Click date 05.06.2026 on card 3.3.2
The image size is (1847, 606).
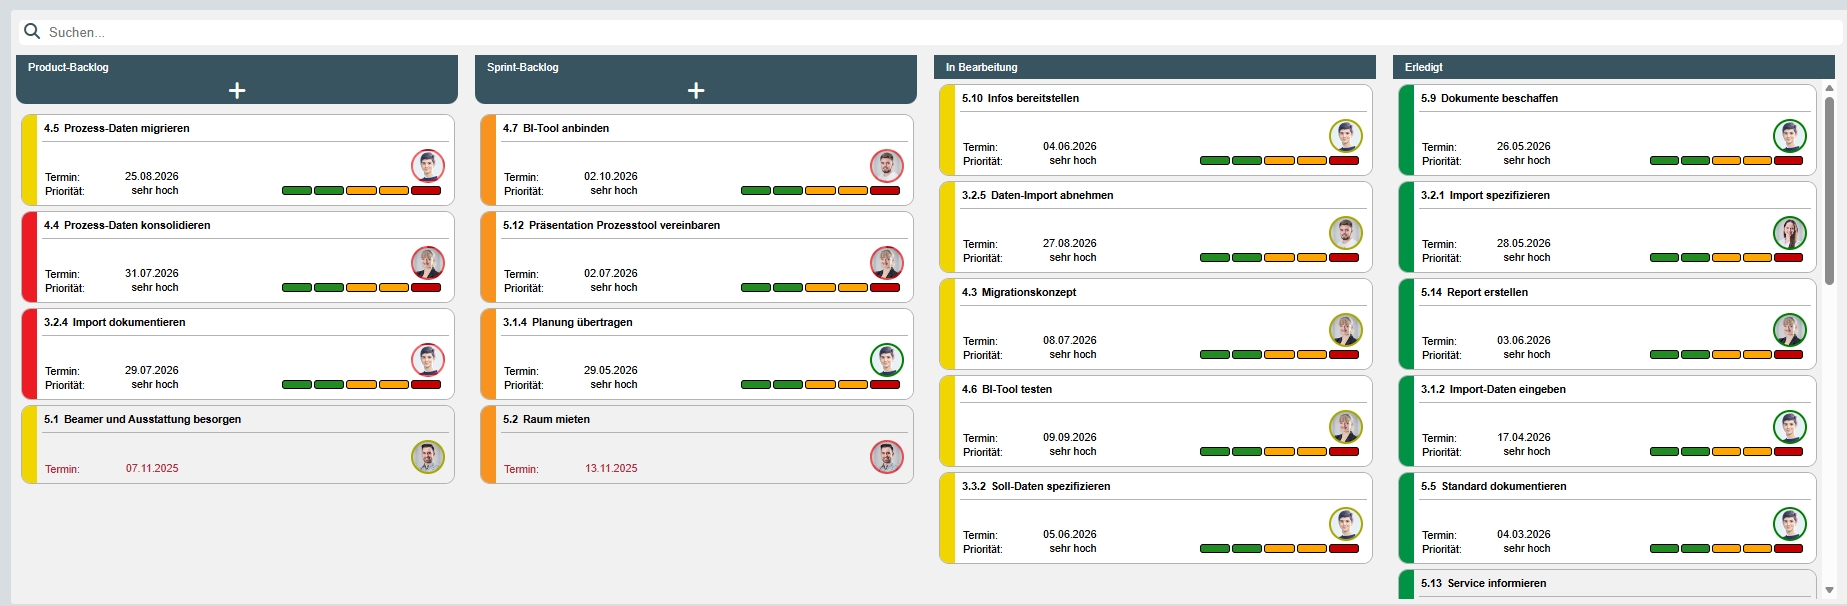pos(1070,534)
